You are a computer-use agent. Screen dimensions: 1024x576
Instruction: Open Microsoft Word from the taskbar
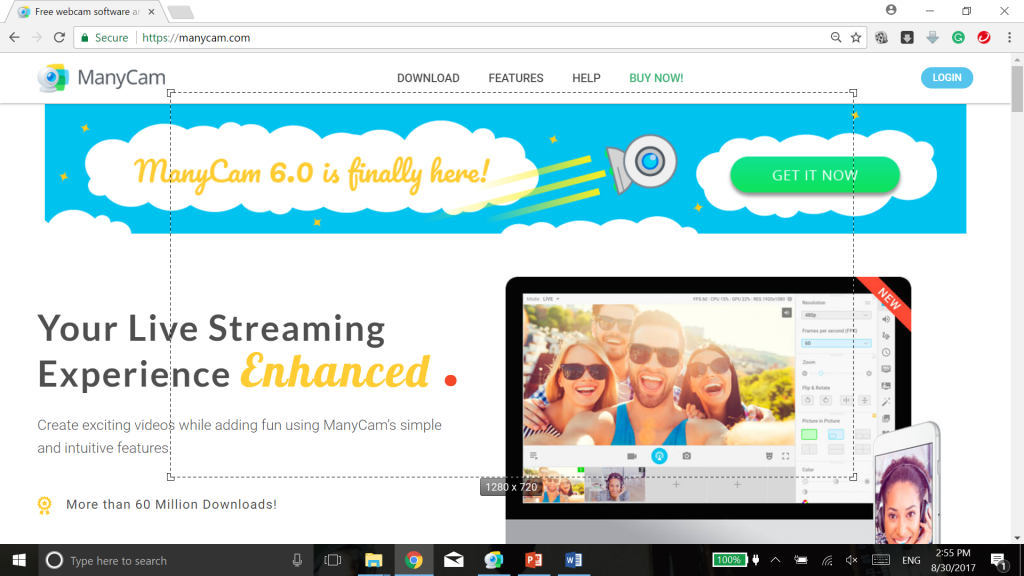(573, 560)
